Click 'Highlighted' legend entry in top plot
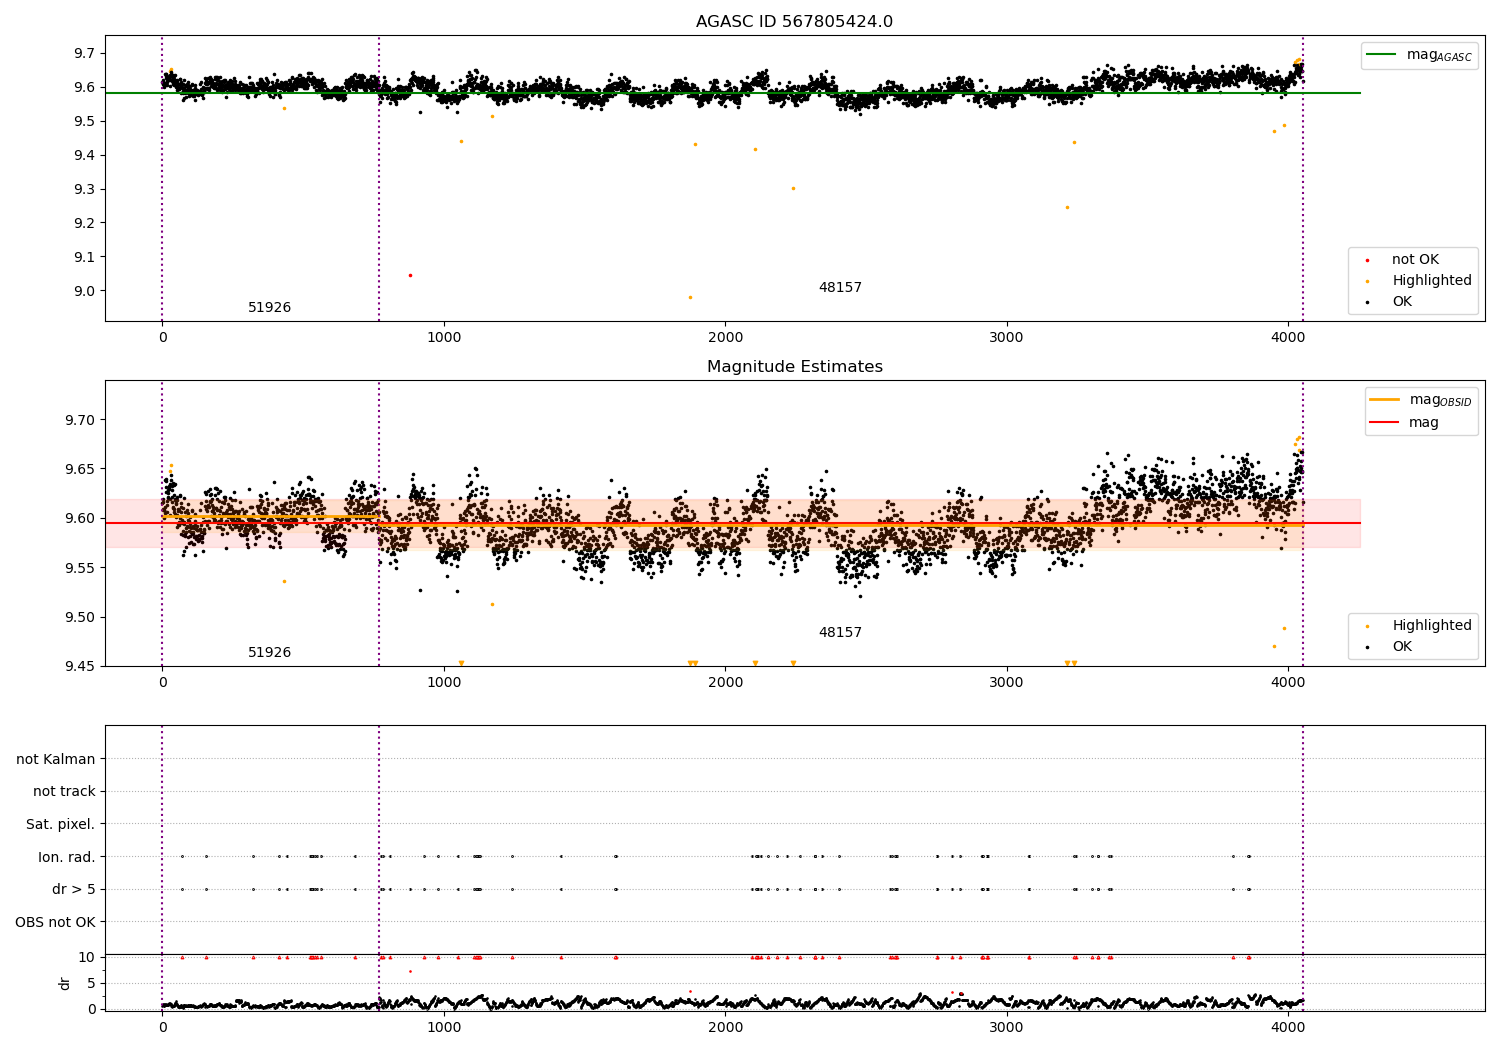The image size is (1500, 1050). tap(1432, 281)
